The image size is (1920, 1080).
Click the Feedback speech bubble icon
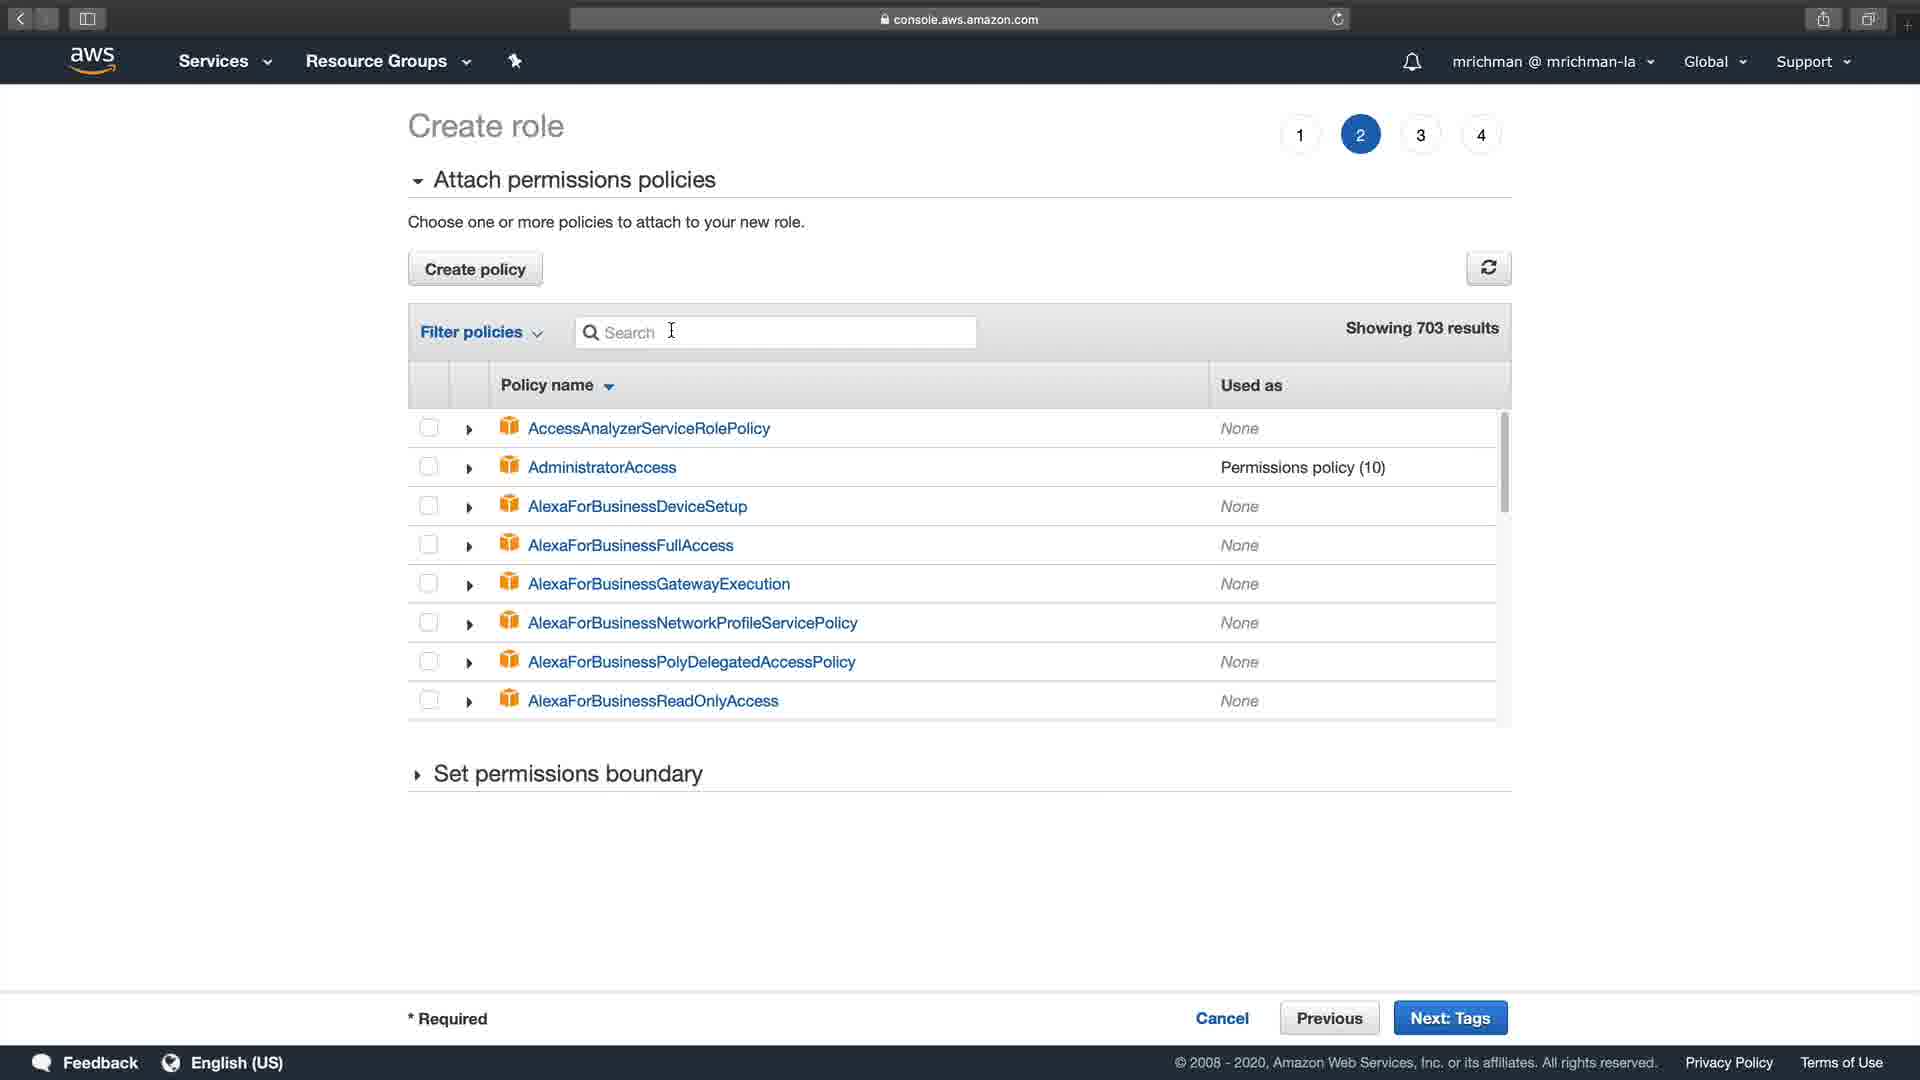pyautogui.click(x=41, y=1062)
